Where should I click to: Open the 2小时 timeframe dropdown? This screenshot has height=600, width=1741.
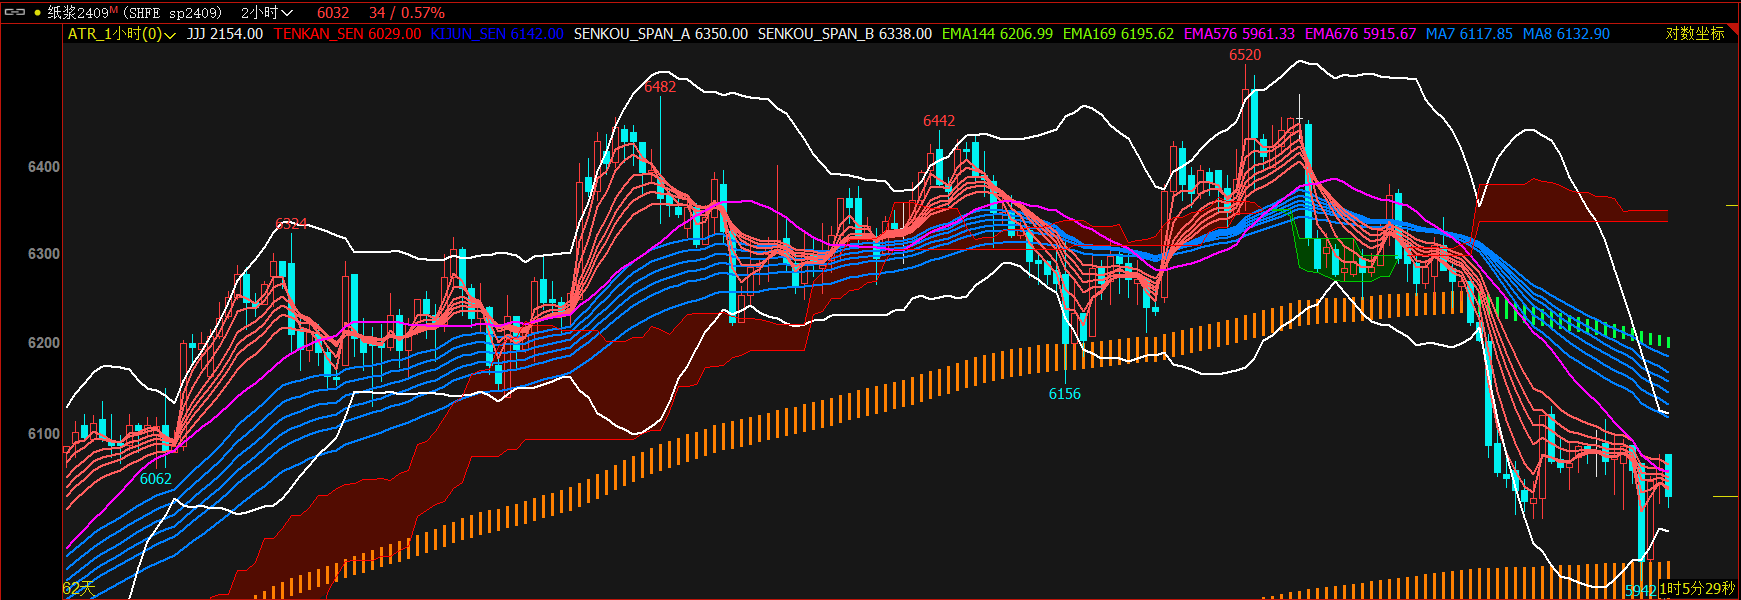tap(266, 13)
